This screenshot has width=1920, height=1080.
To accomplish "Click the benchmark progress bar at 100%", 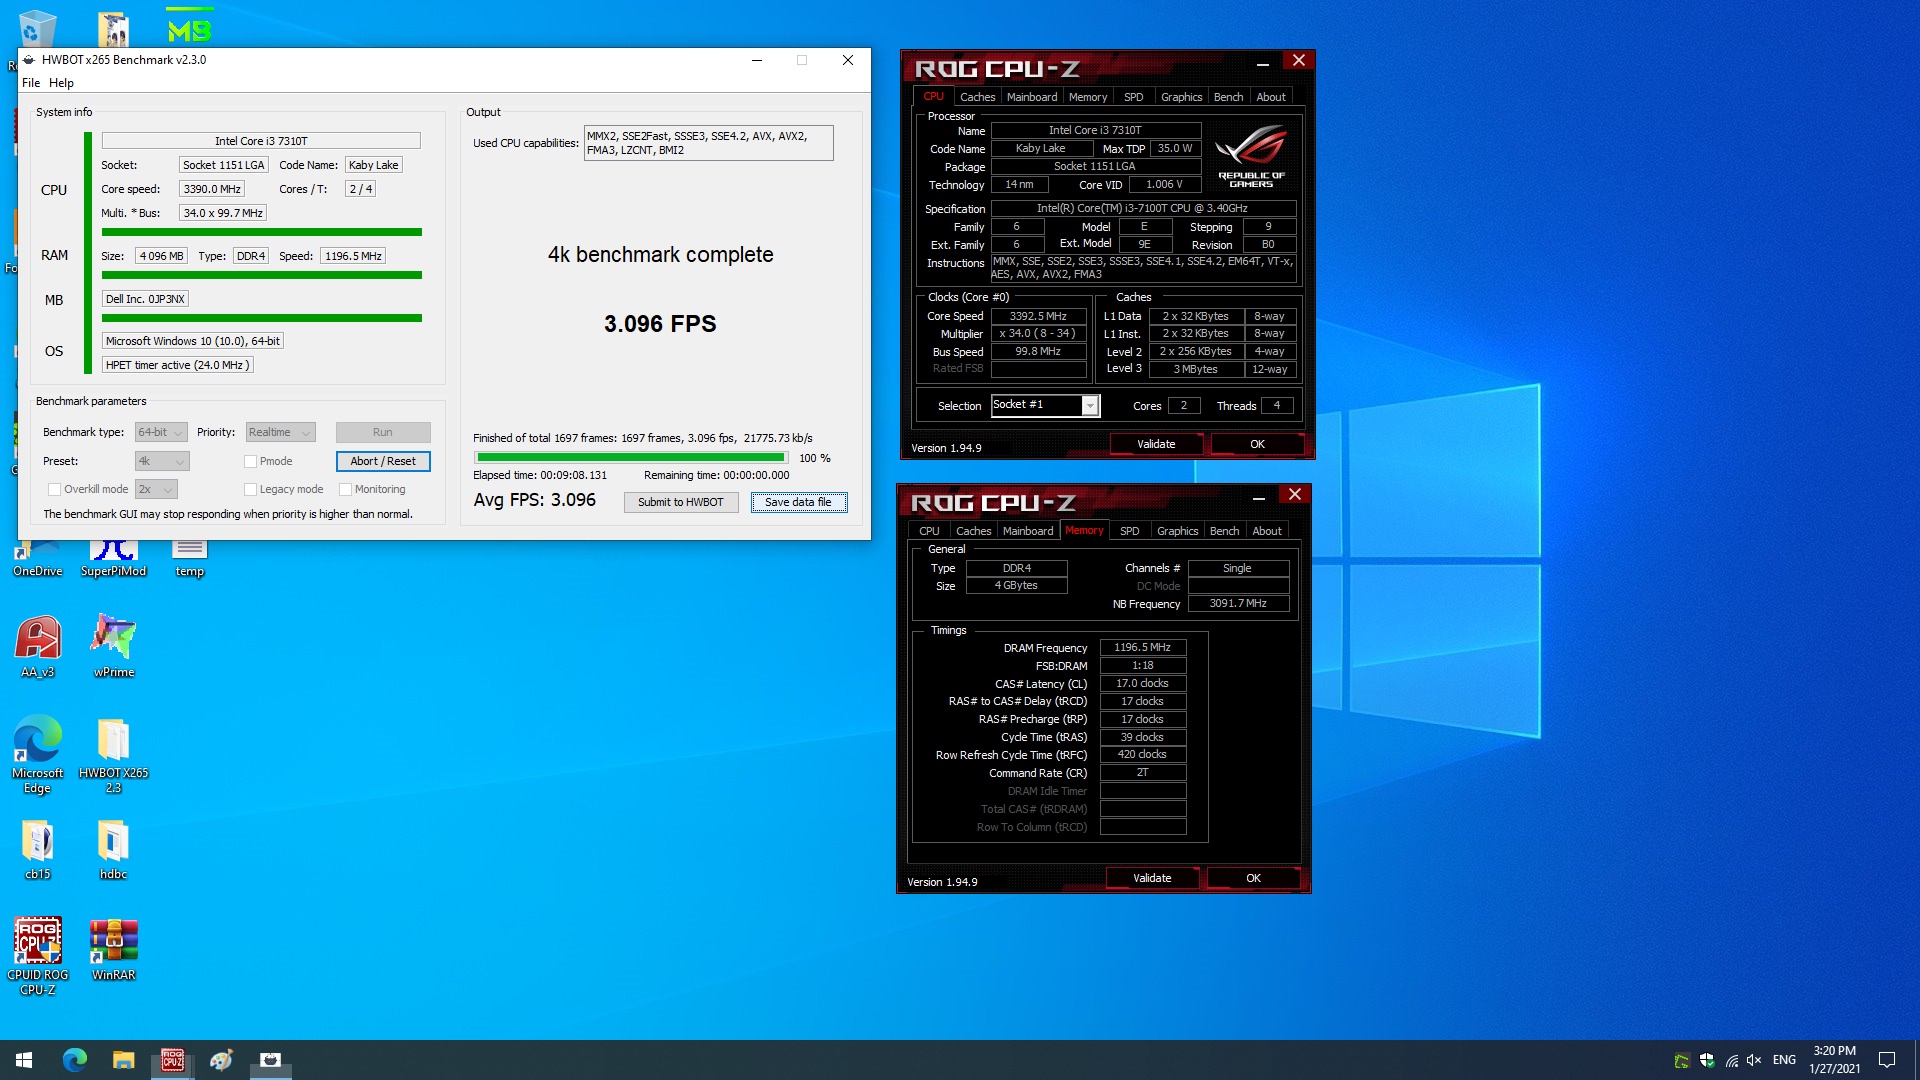I will (630, 458).
